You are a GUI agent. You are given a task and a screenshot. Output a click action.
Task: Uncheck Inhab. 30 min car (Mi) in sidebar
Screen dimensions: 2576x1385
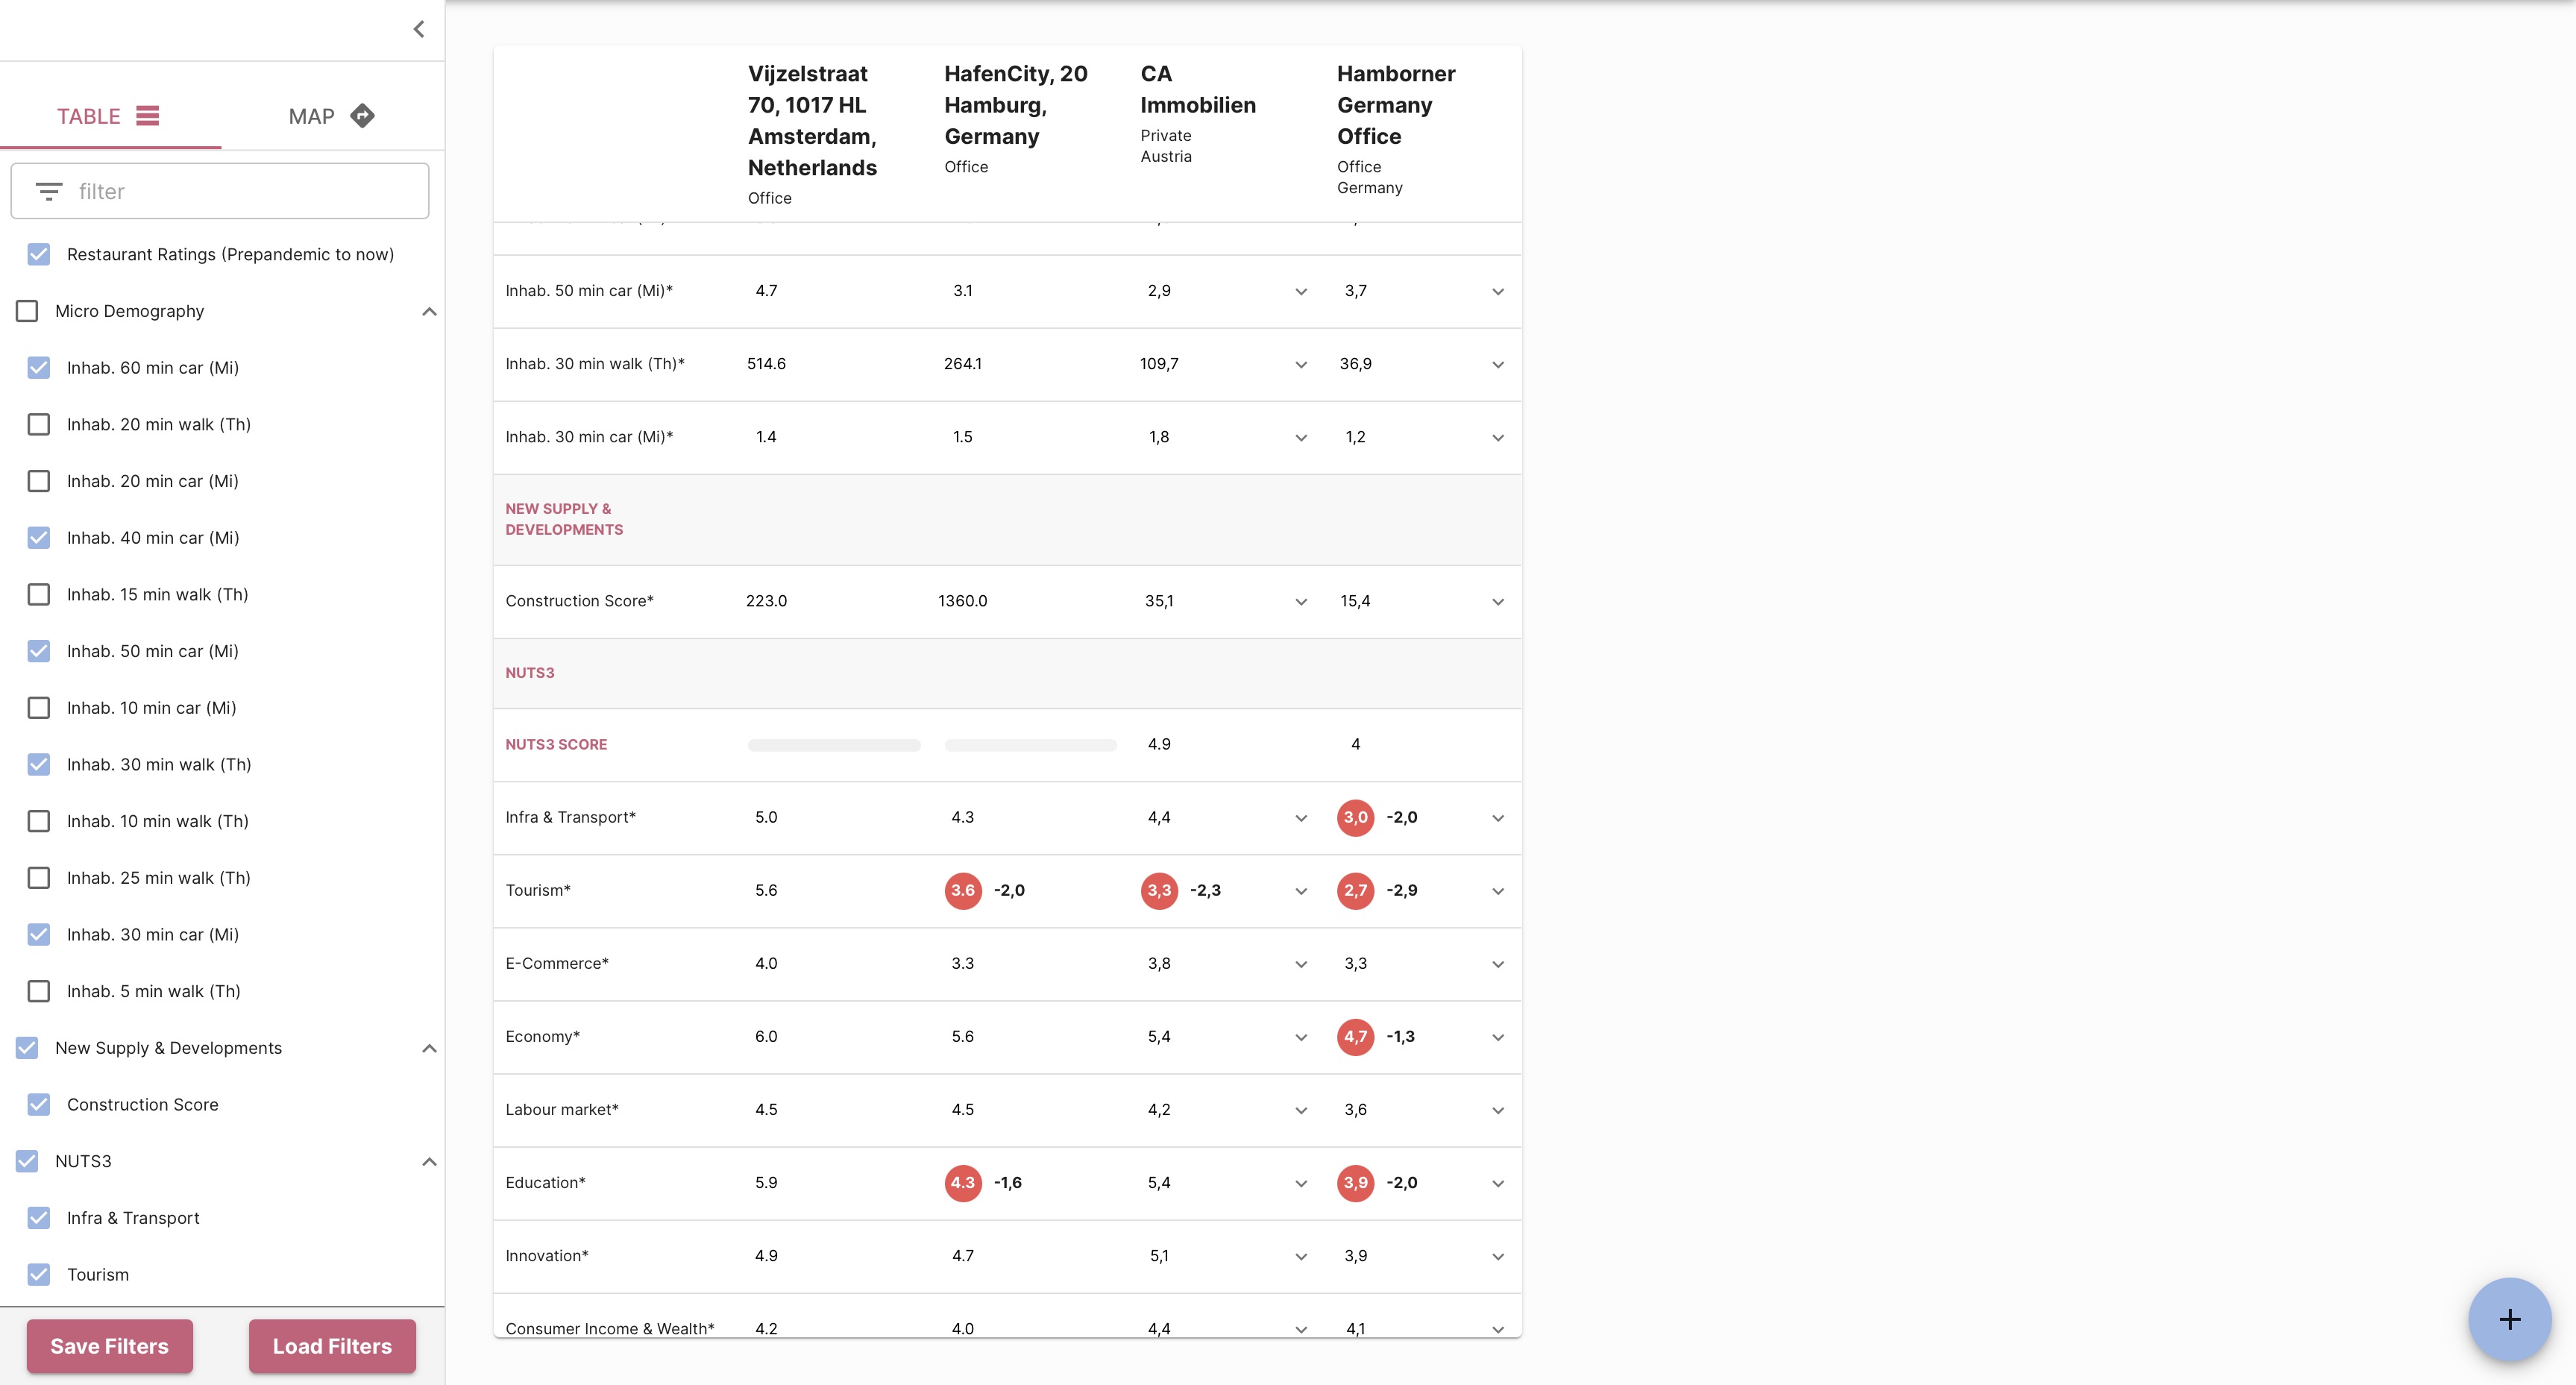click(x=39, y=934)
